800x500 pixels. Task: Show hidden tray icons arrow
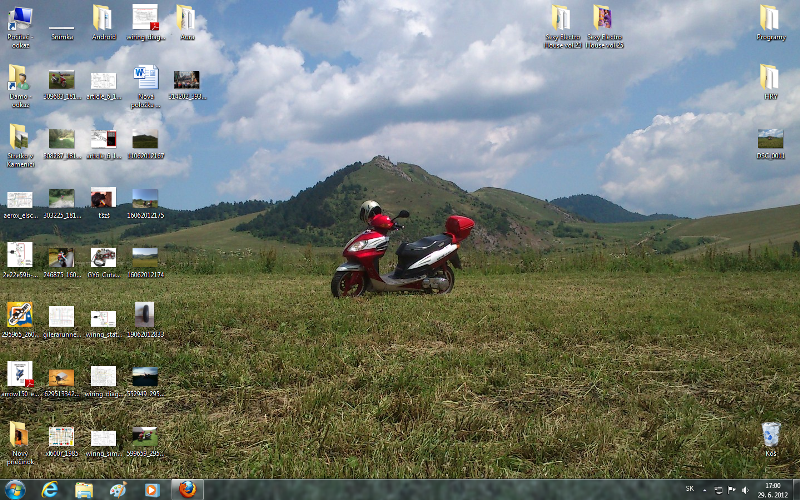coord(706,489)
